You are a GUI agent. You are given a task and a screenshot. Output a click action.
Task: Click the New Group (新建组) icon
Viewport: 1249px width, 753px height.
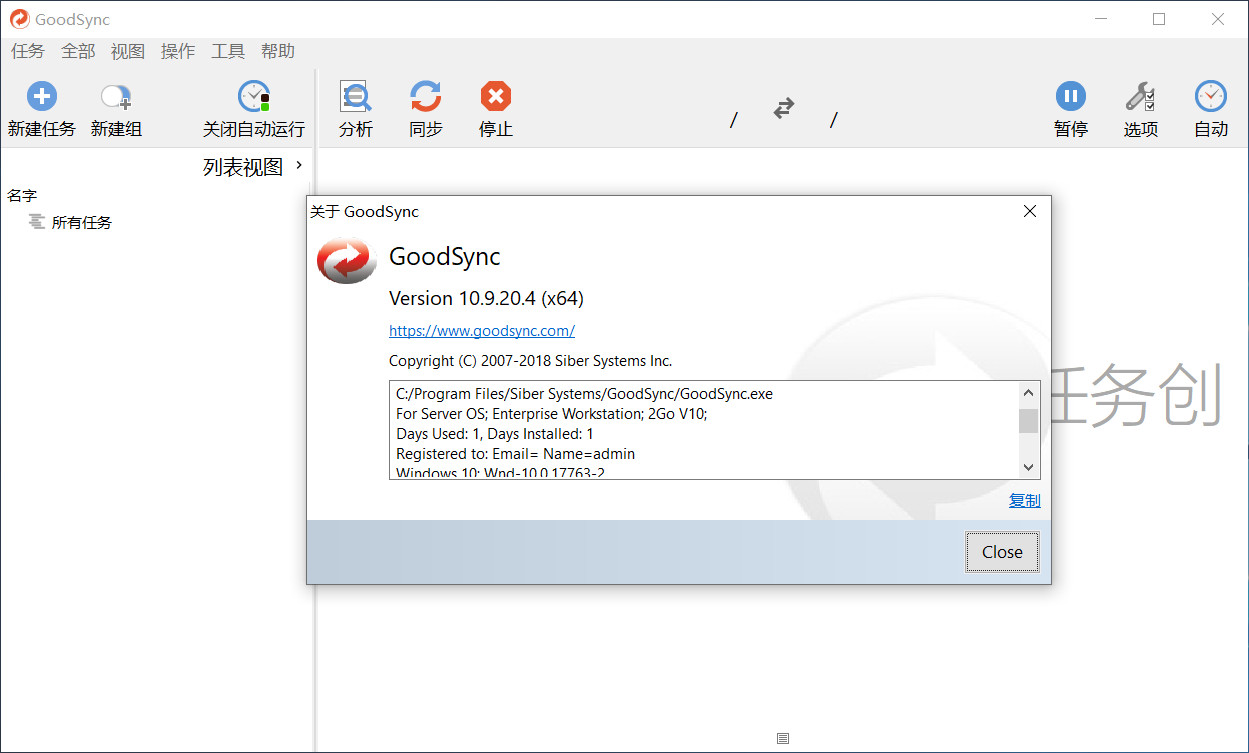(116, 97)
